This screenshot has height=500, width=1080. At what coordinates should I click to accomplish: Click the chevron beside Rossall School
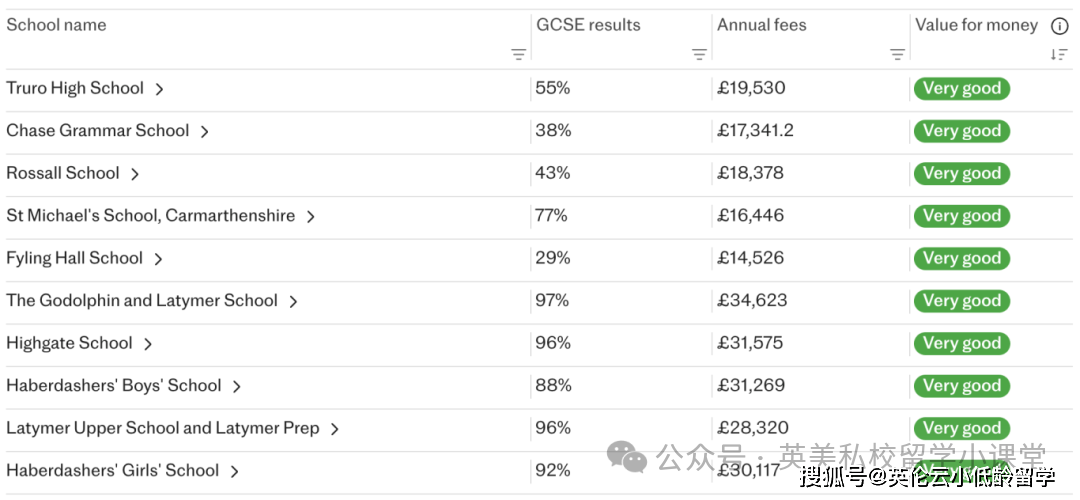tap(135, 174)
